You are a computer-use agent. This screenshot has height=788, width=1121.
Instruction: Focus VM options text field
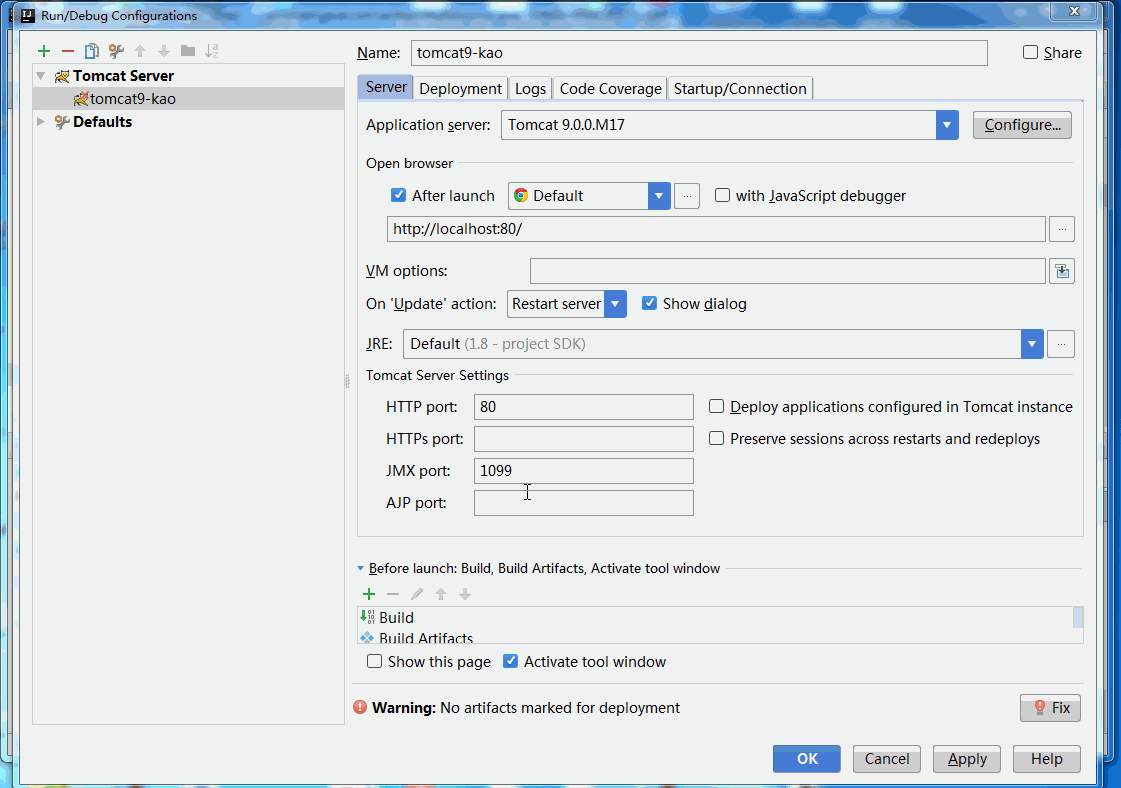(x=788, y=271)
